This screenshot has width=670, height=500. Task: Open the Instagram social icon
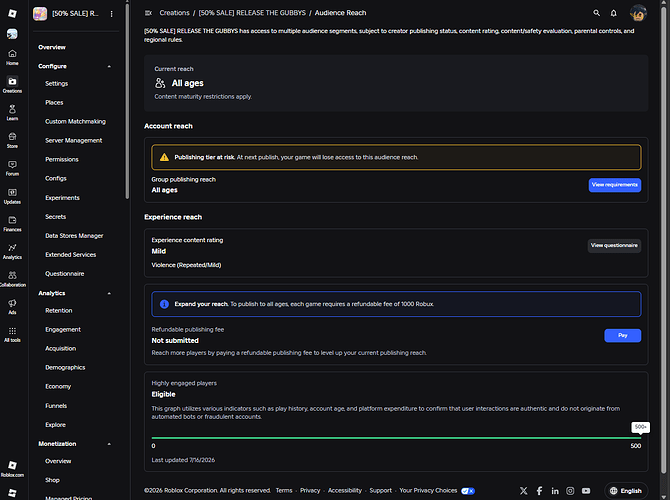(570, 491)
